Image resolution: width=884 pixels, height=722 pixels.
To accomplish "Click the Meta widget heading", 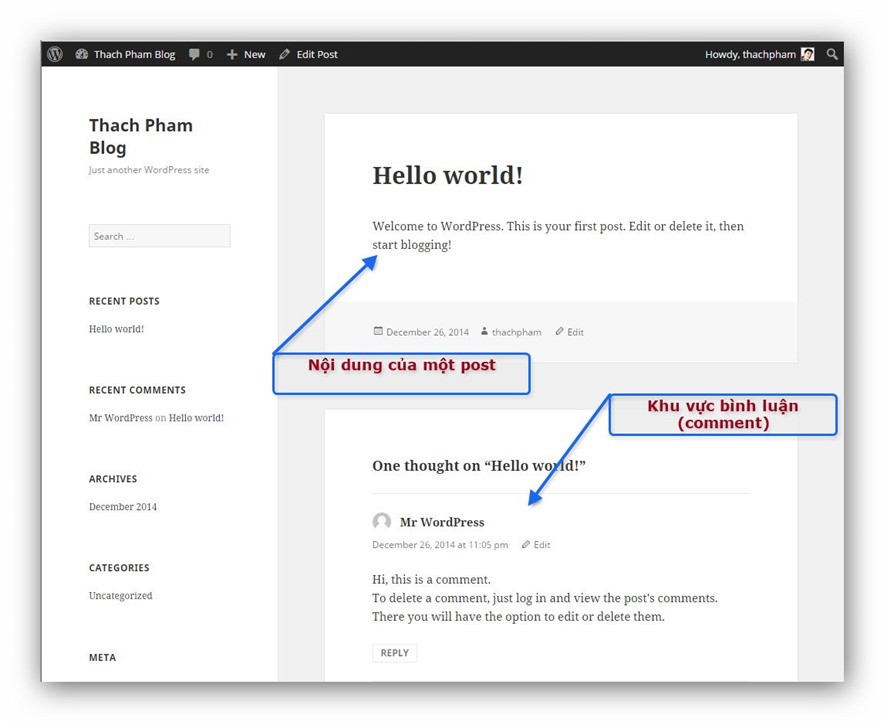I will point(102,657).
